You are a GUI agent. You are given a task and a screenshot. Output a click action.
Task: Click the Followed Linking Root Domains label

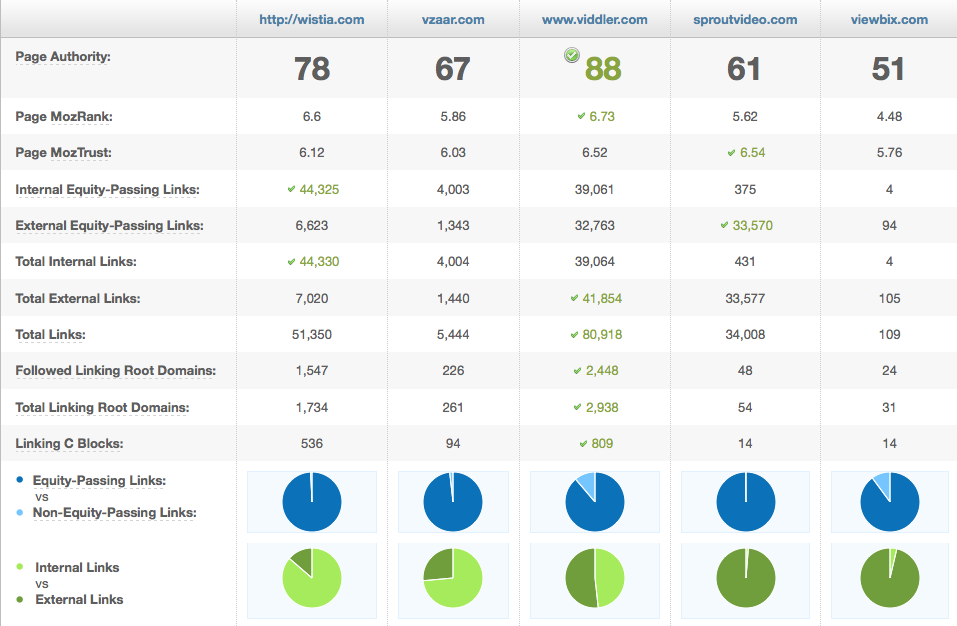click(115, 371)
